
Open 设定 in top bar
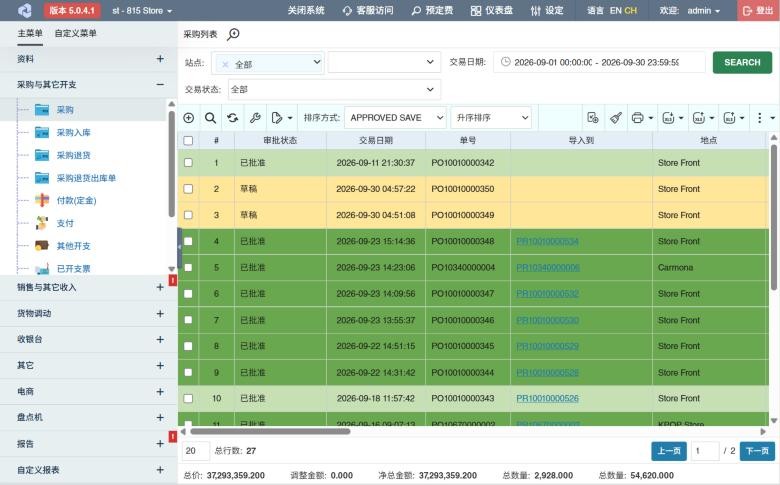point(547,10)
